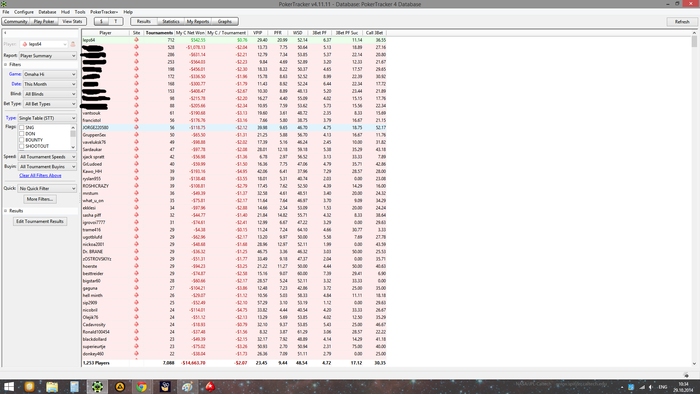Open Quick filter No Quick Filter dropdown
Viewport: 700px width, 394px height.
tap(47, 188)
